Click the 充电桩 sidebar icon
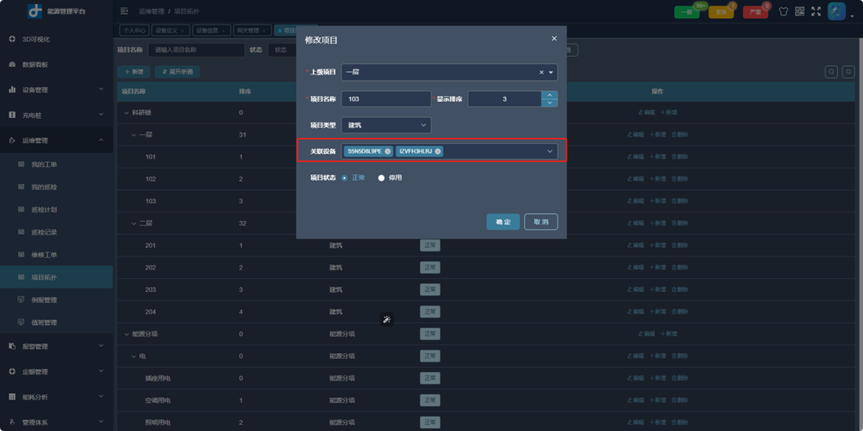 (x=12, y=114)
